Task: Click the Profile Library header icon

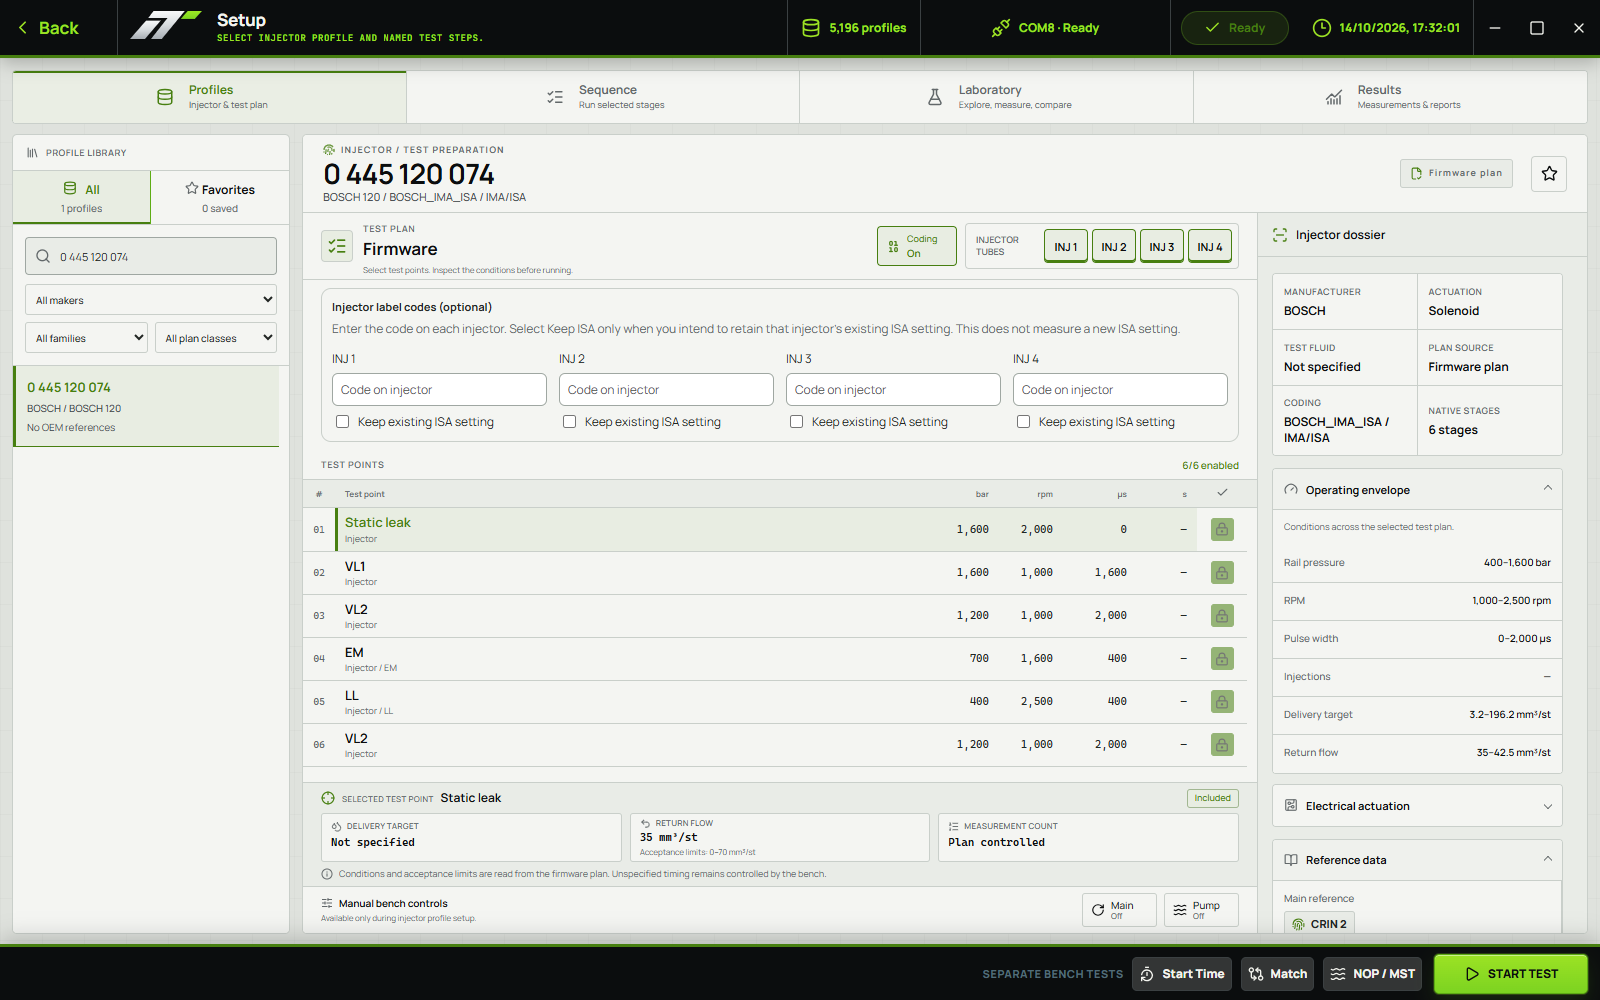Action: point(32,153)
